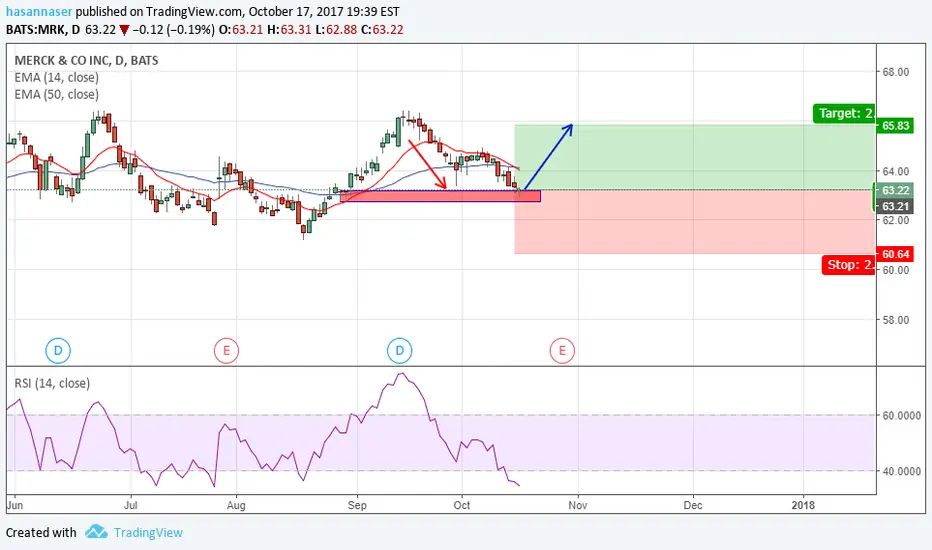
Task: Click the 63.22 current price tag
Action: pyautogui.click(x=895, y=190)
